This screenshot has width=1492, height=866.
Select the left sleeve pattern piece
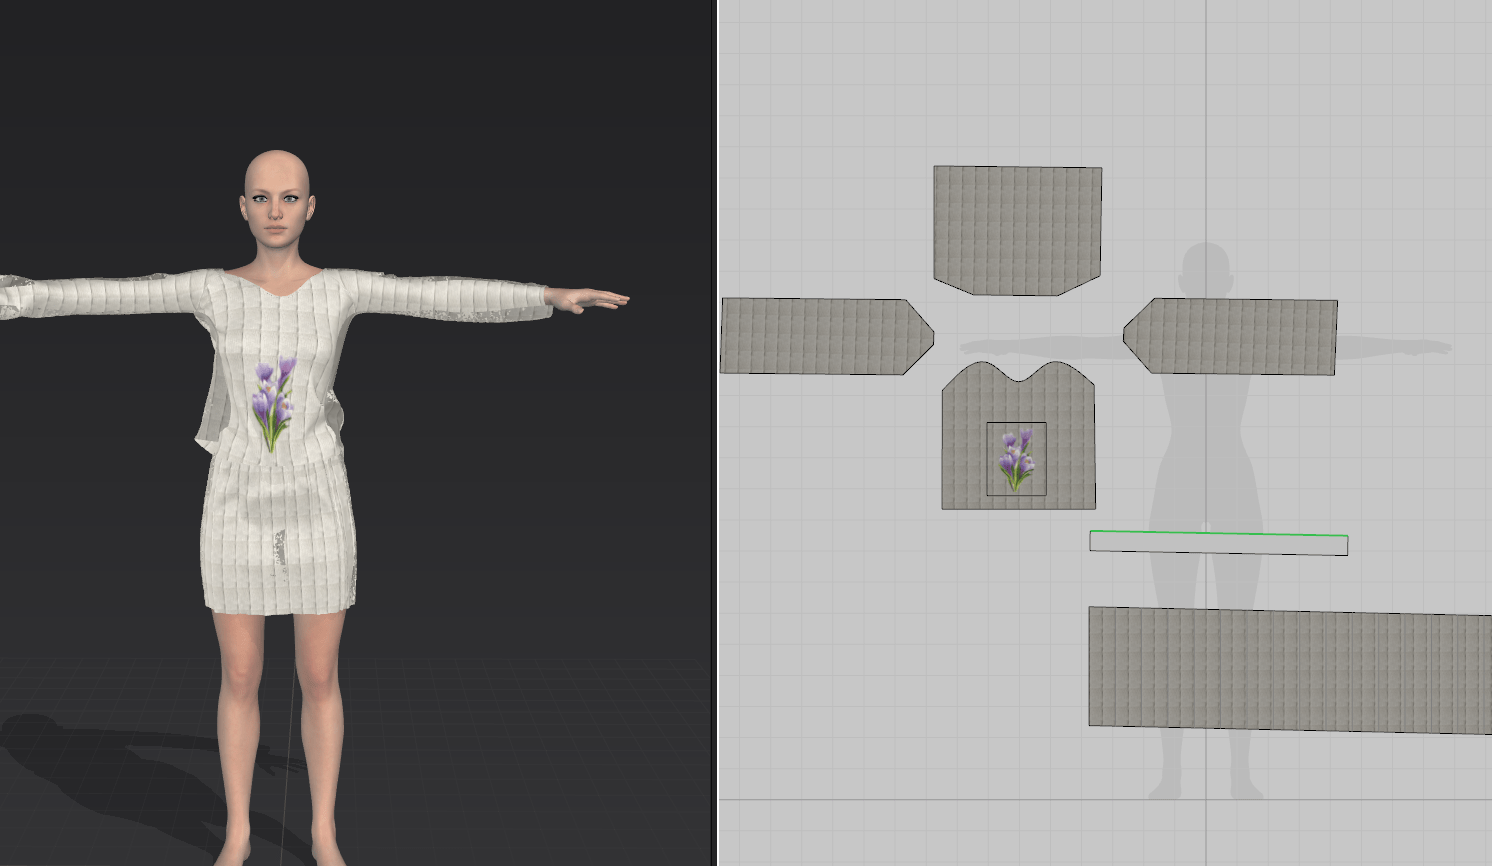coord(820,335)
